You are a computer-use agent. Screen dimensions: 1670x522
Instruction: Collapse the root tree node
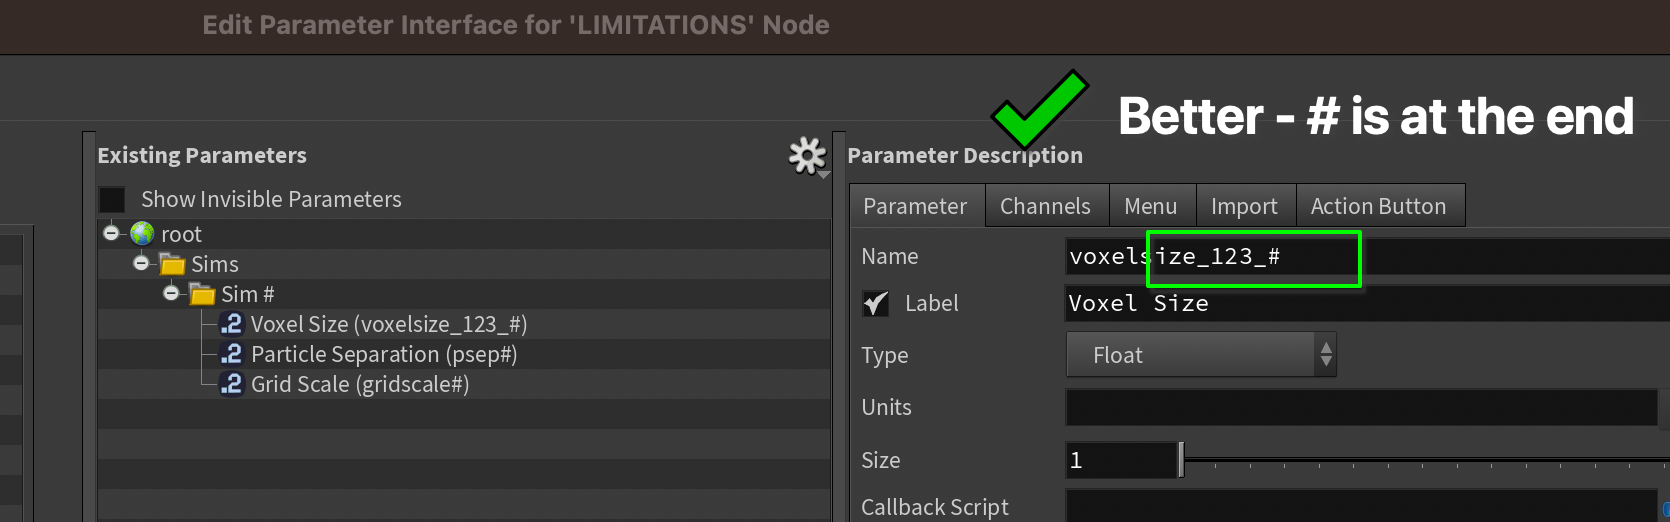tap(111, 233)
